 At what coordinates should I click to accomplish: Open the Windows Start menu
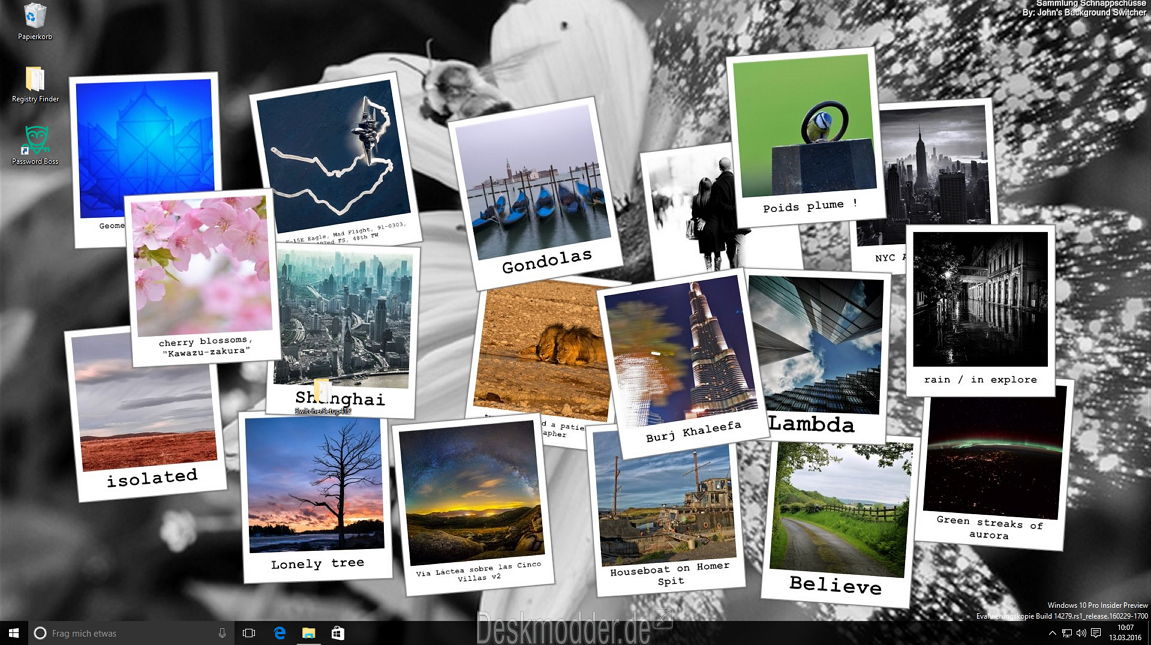click(x=13, y=633)
